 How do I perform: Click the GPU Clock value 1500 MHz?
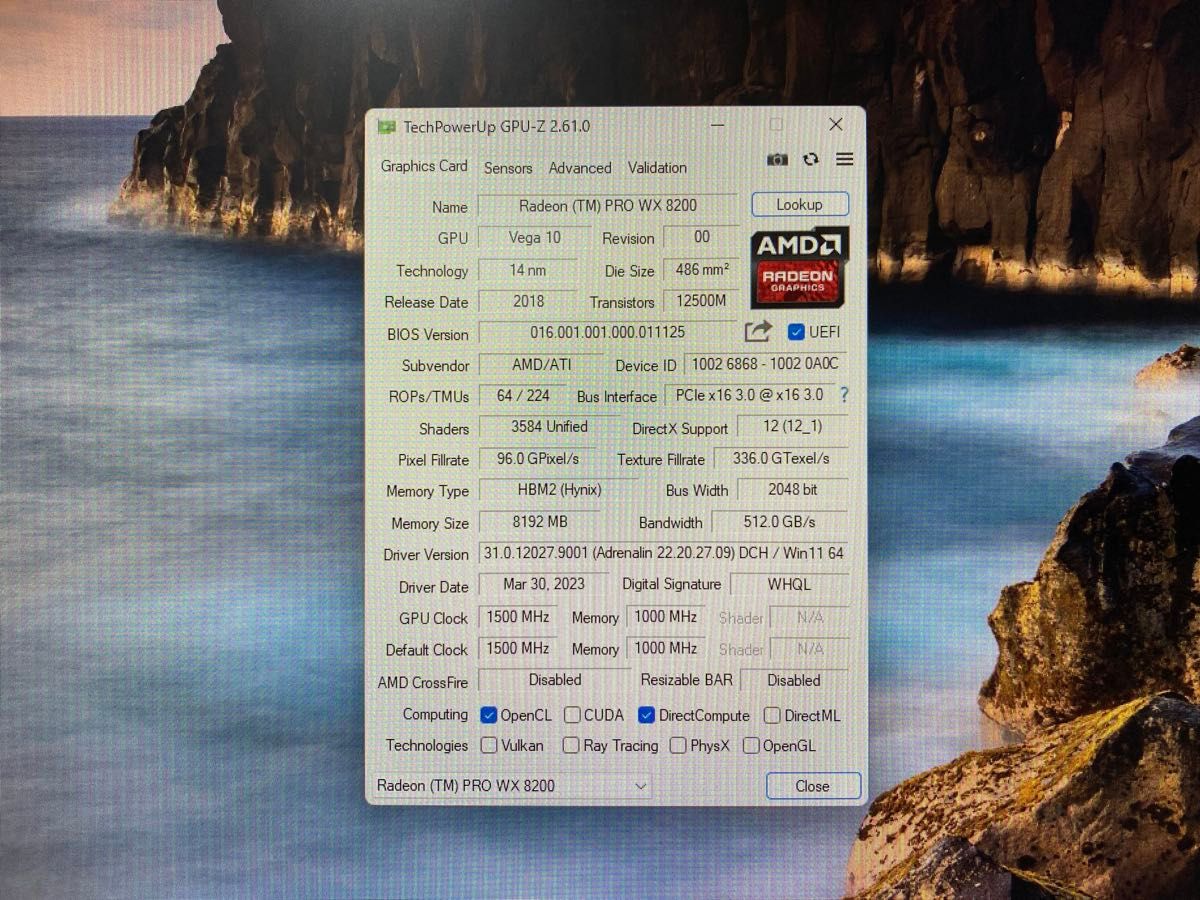click(518, 617)
